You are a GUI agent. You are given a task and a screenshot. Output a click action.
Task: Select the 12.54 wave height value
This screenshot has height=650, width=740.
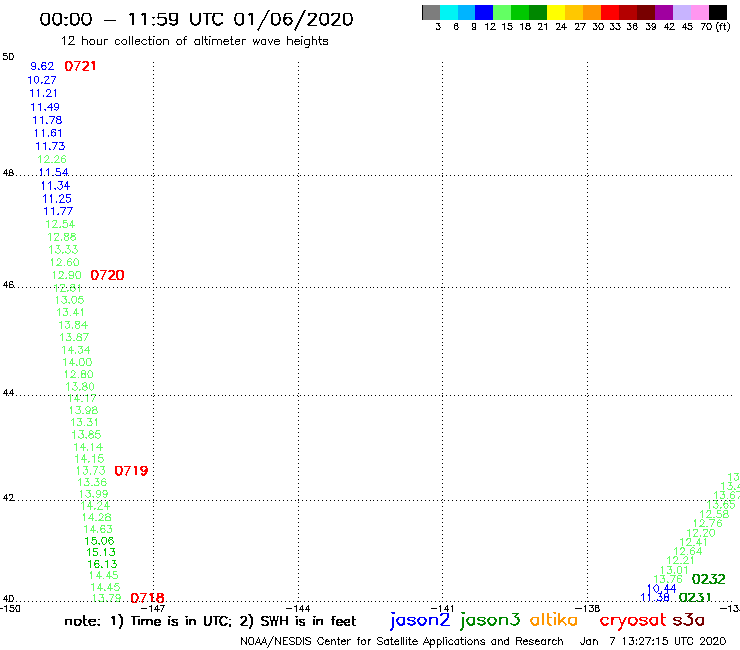[60, 224]
